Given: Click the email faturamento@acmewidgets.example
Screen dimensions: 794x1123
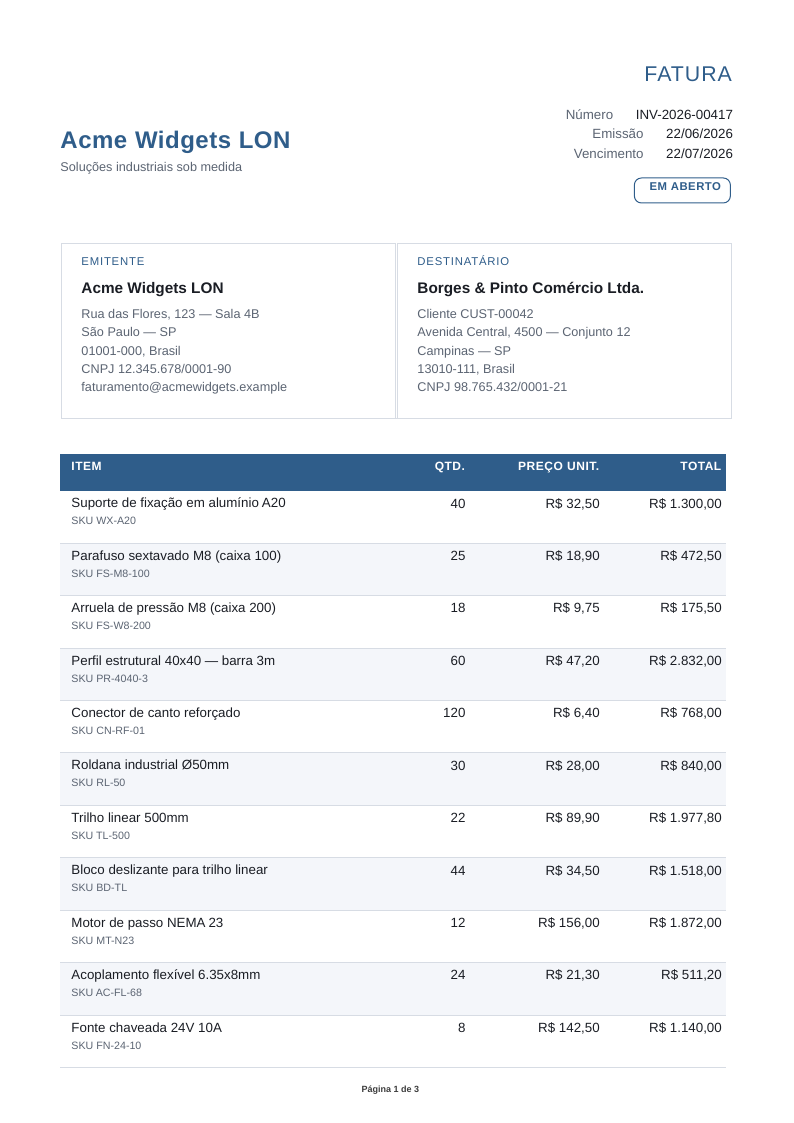Looking at the screenshot, I should click(x=184, y=387).
